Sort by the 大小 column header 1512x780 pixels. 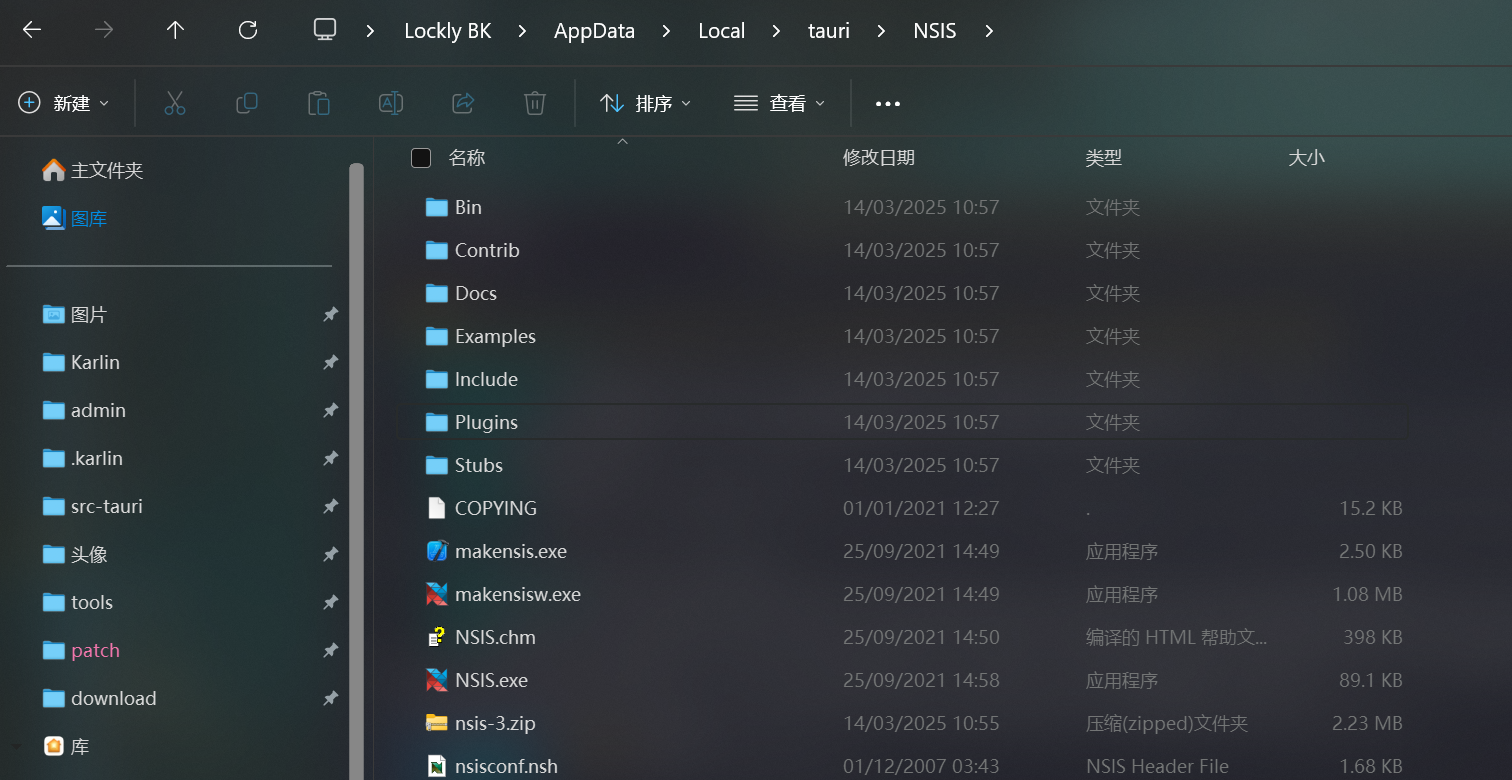pyautogui.click(x=1307, y=158)
